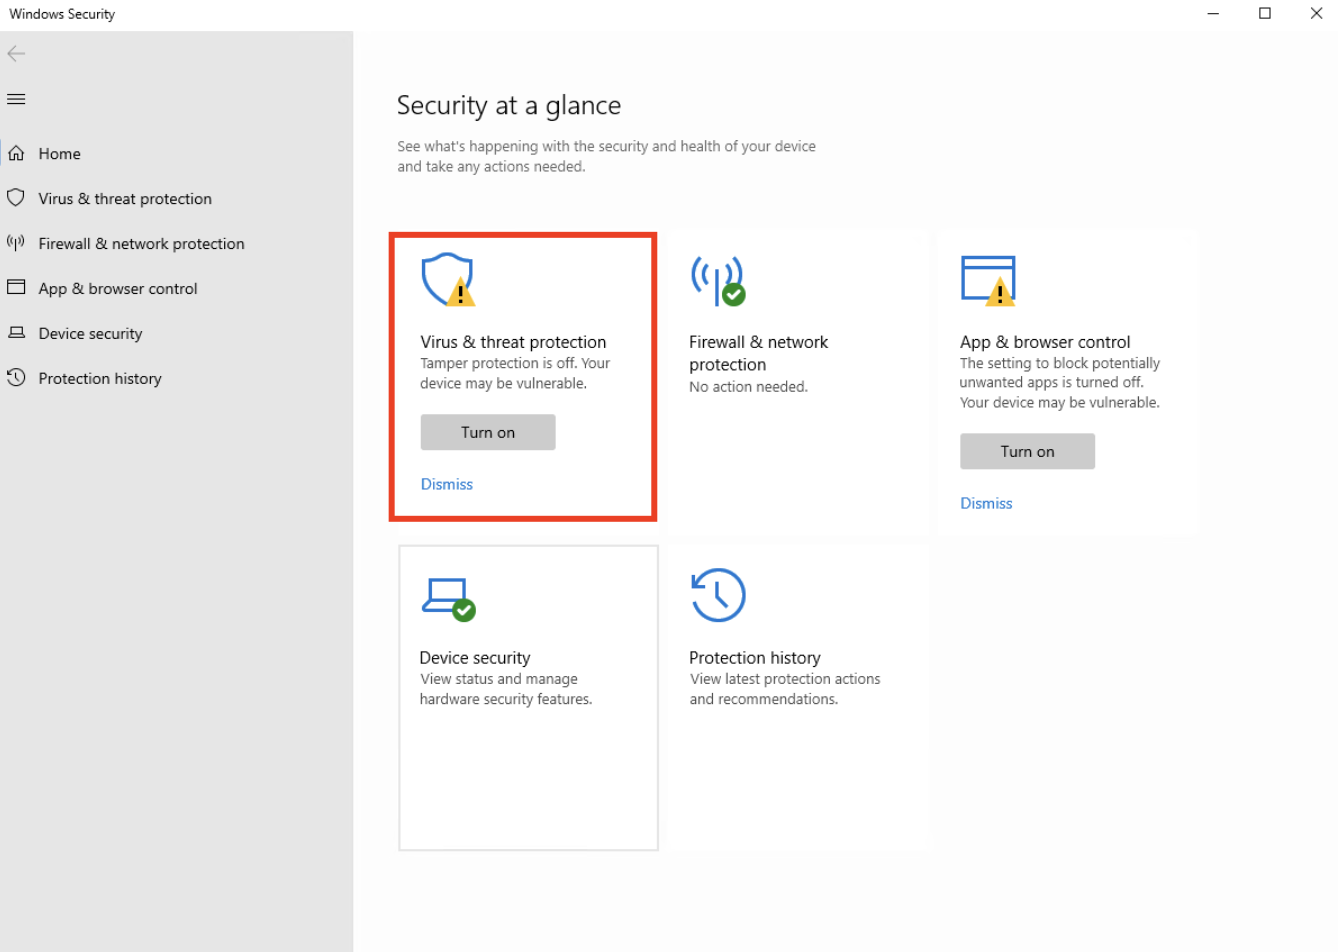Screen dimensions: 1338x952
Task: Click 'No action needed.' text
Action: coord(748,387)
